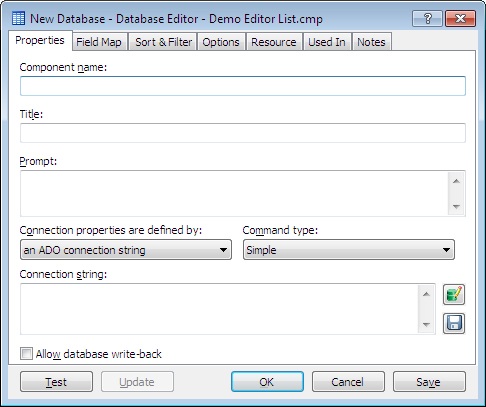The height and width of the screenshot is (407, 486).
Task: Enable Allow database write-back checkbox
Action: (26, 354)
